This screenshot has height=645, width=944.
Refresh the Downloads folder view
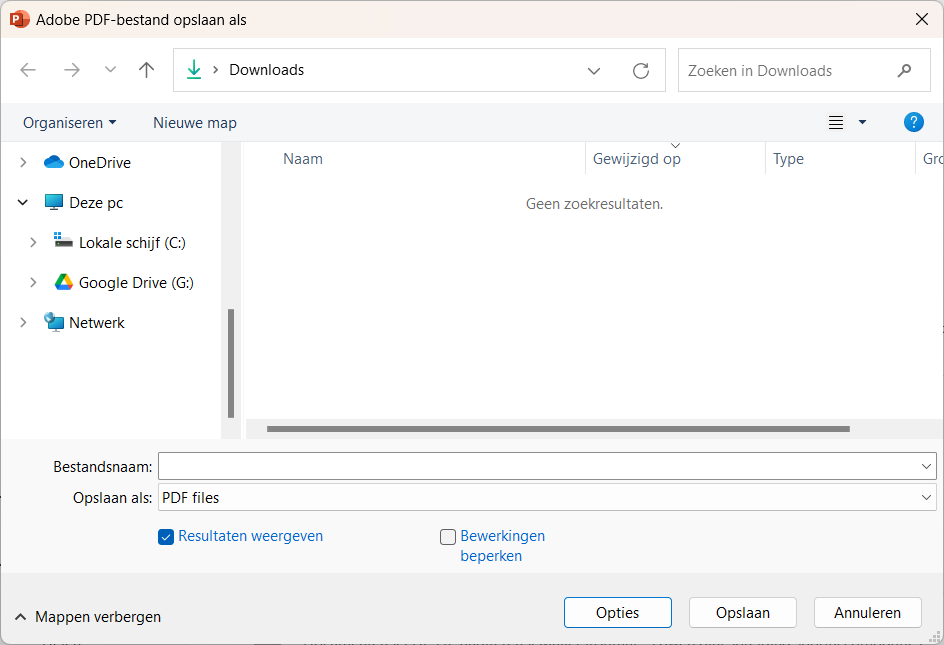(x=641, y=71)
